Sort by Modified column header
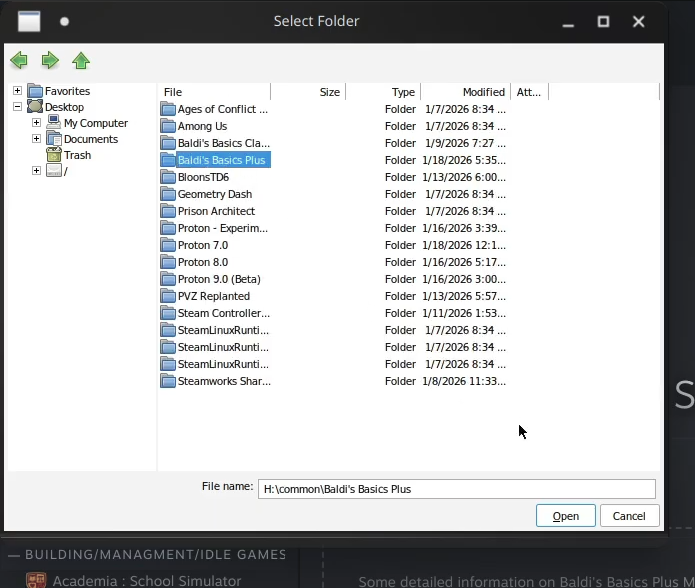Viewport: 695px width, 588px height. coord(466,92)
